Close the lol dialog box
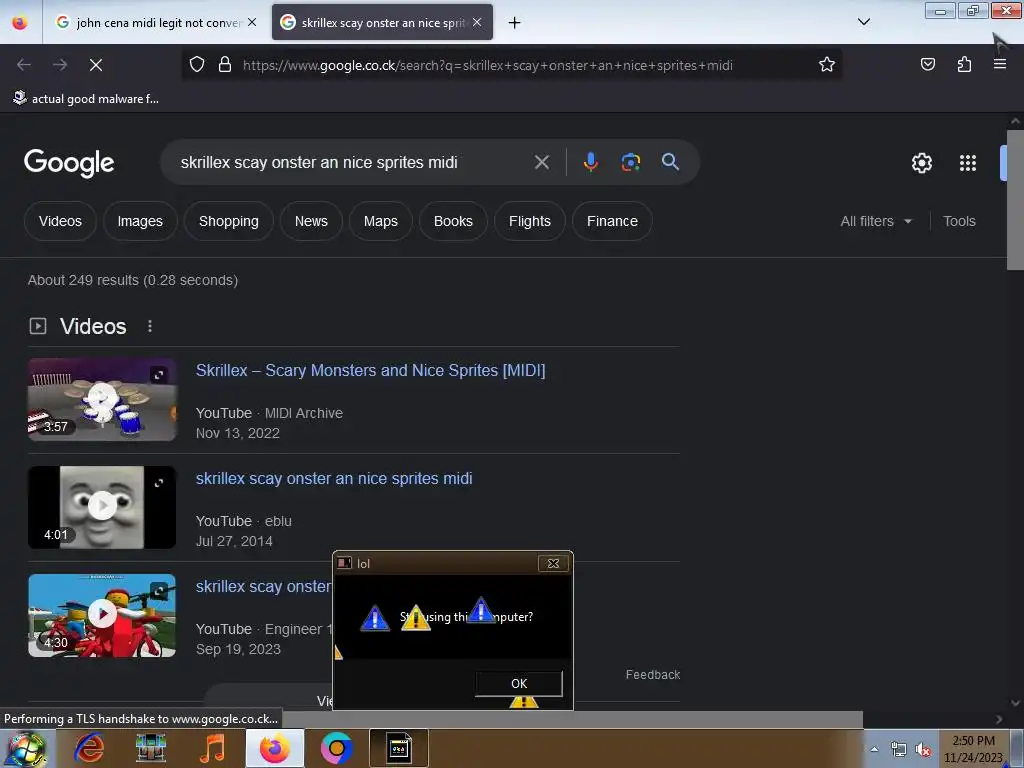The image size is (1024, 768). pos(553,563)
